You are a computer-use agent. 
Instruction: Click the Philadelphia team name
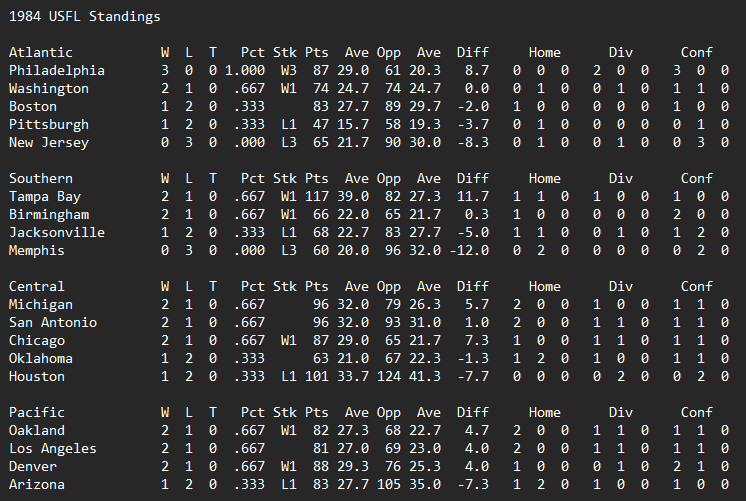pos(56,70)
